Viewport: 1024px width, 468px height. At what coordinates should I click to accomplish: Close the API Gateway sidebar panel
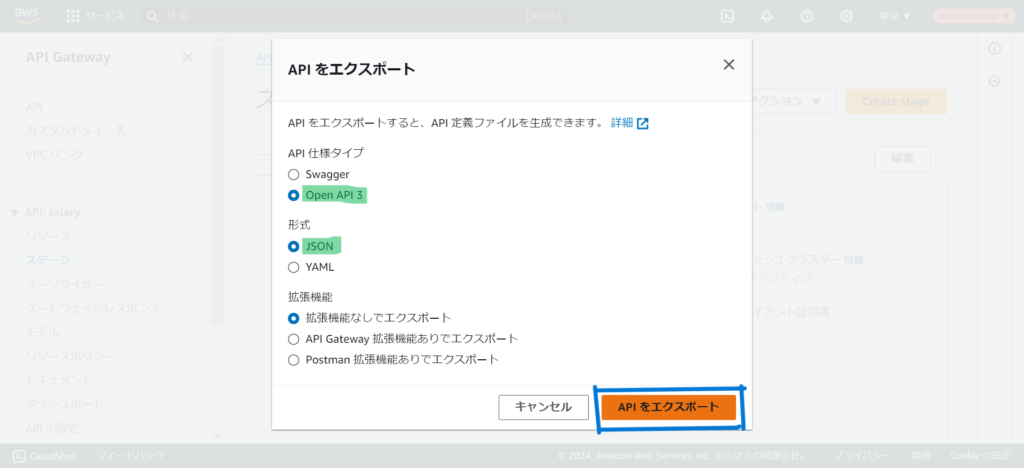click(x=187, y=57)
